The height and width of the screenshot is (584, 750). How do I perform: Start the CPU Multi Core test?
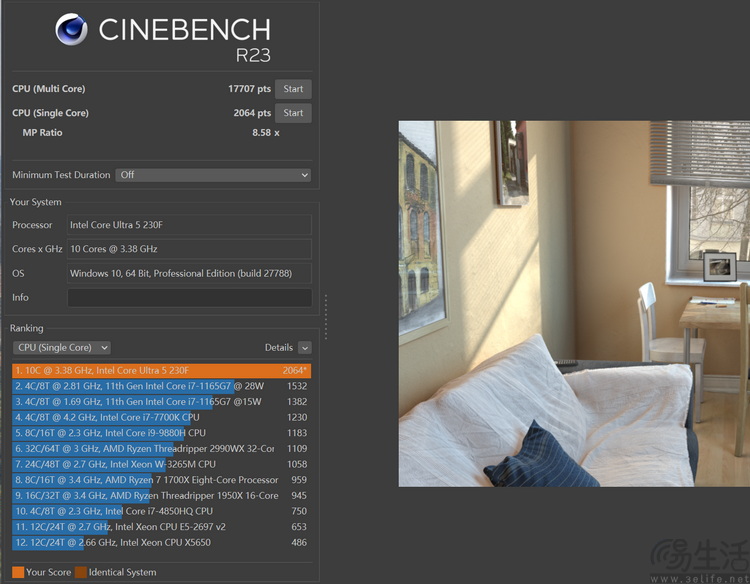tap(293, 89)
